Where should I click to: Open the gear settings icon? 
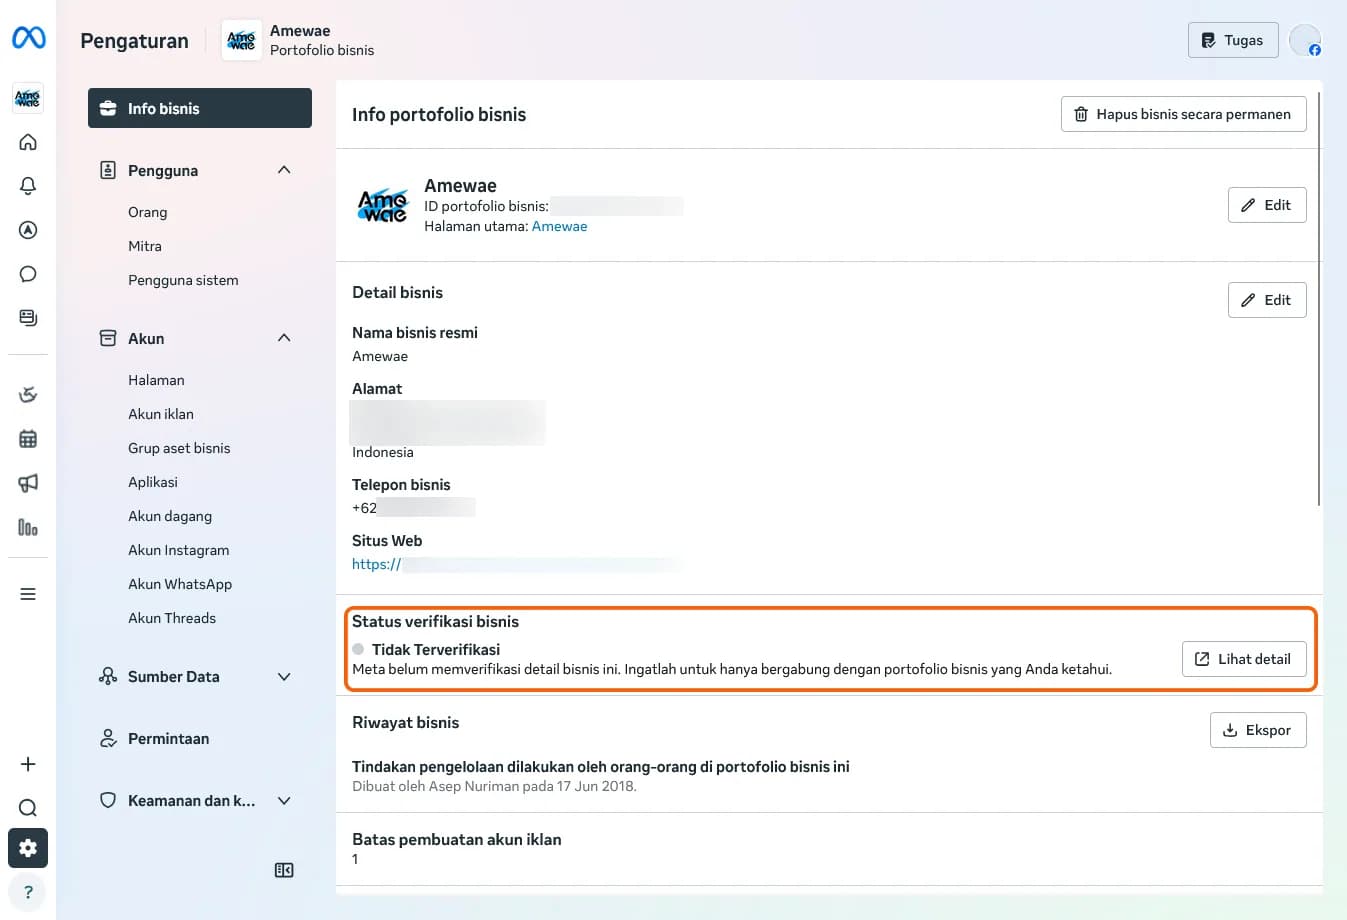[x=28, y=848]
